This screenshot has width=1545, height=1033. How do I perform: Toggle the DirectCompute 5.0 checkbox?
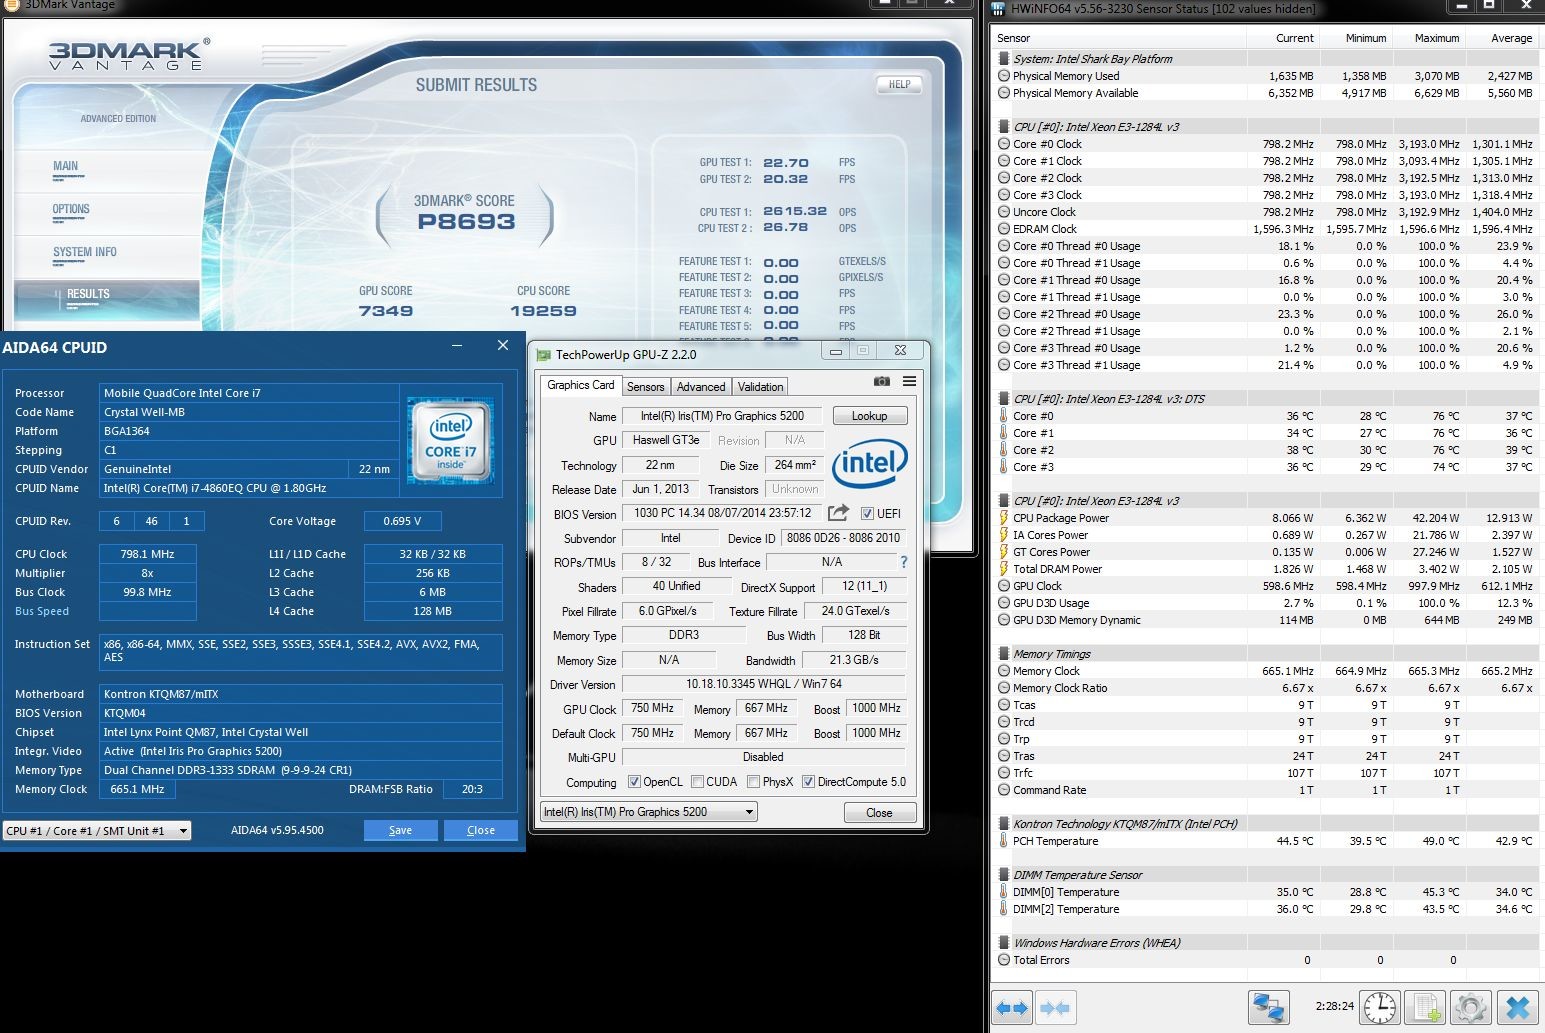point(808,782)
